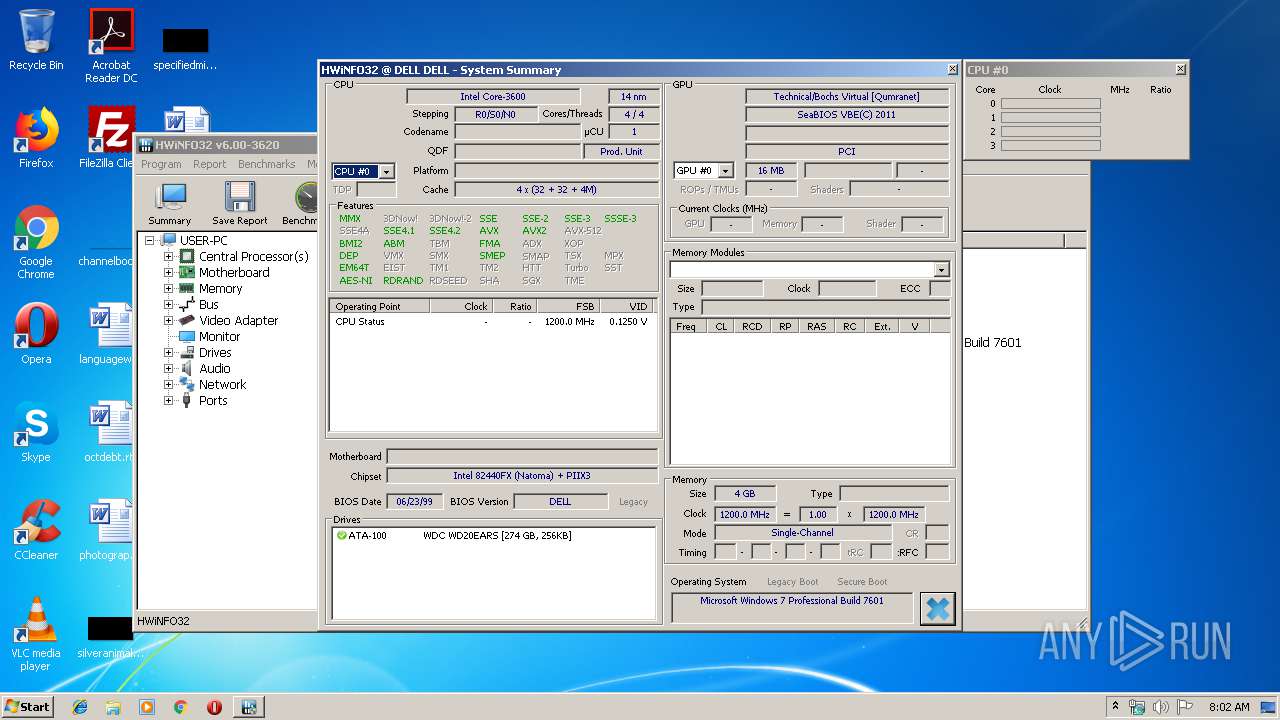The image size is (1280, 720).
Task: Select the Central Processor(s) tree icon
Action: point(187,256)
